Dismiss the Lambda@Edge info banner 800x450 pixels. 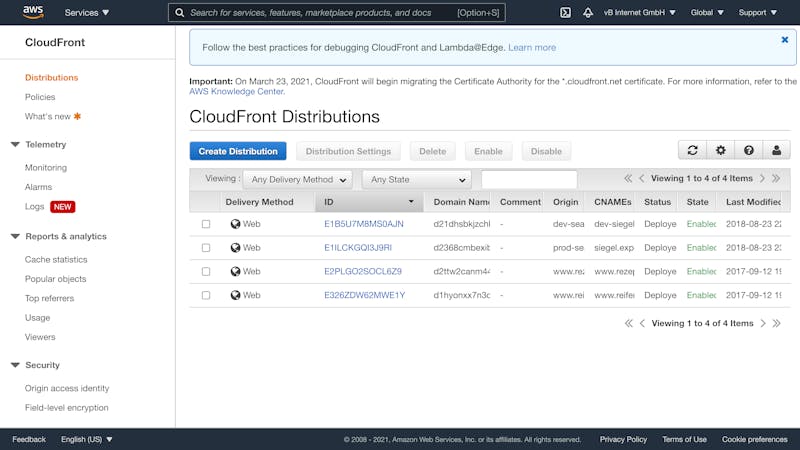785,40
